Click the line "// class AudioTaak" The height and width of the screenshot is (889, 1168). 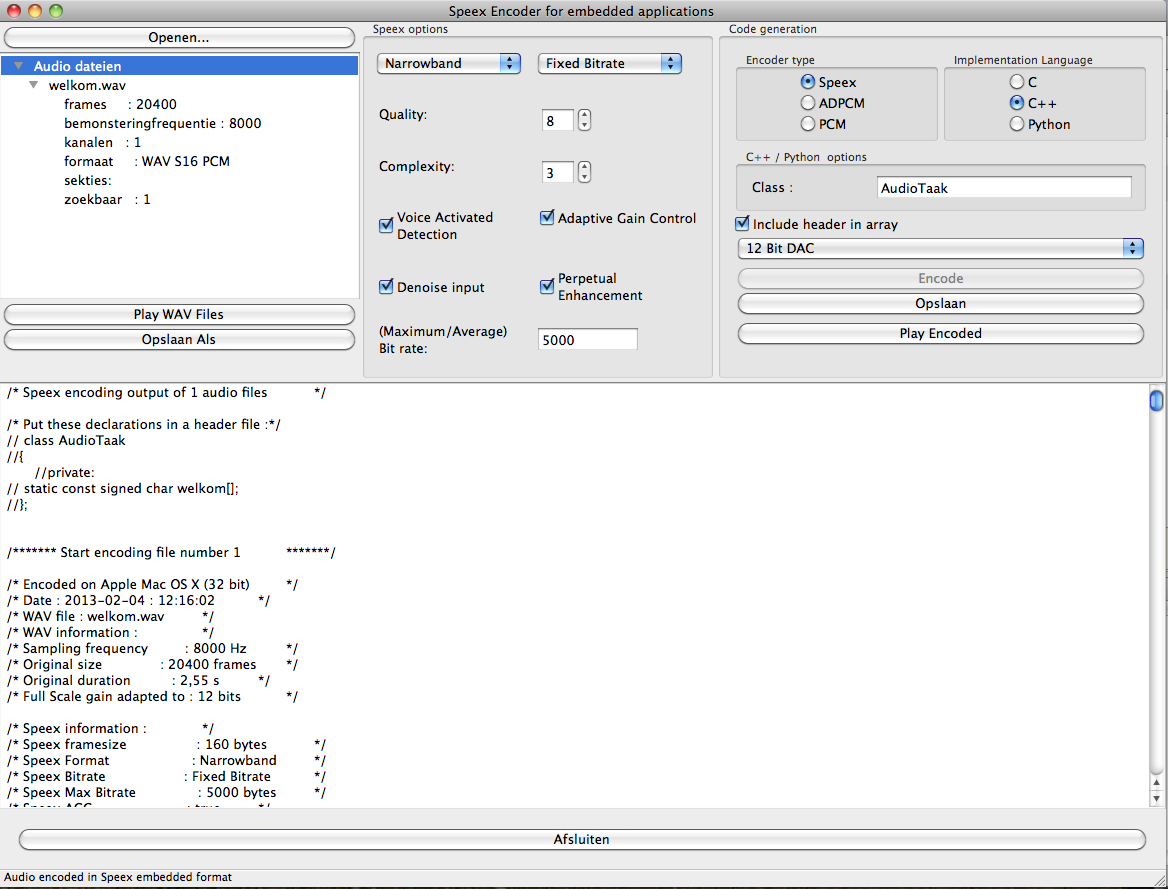tap(66, 440)
